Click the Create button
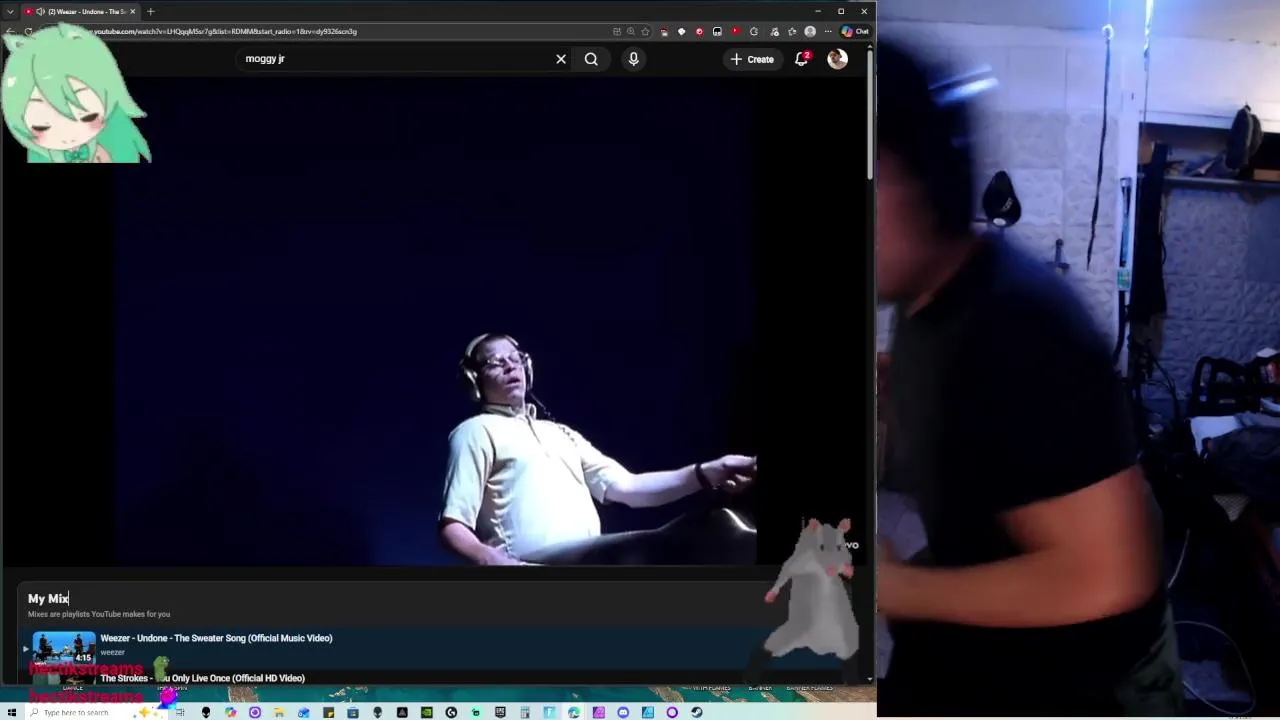The width and height of the screenshot is (1280, 720). click(752, 59)
